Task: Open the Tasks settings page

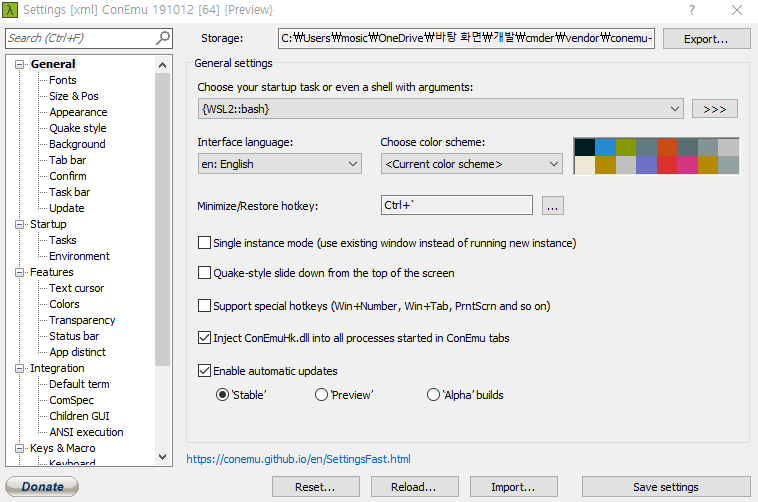Action: [63, 240]
